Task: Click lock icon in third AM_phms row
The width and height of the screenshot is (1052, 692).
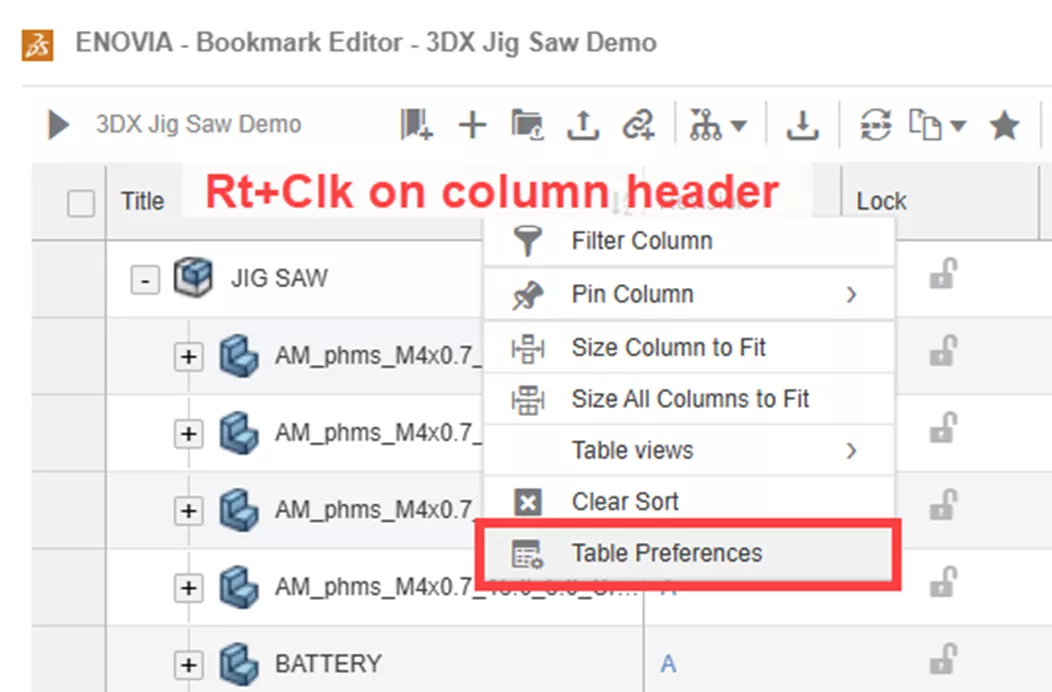Action: (943, 505)
